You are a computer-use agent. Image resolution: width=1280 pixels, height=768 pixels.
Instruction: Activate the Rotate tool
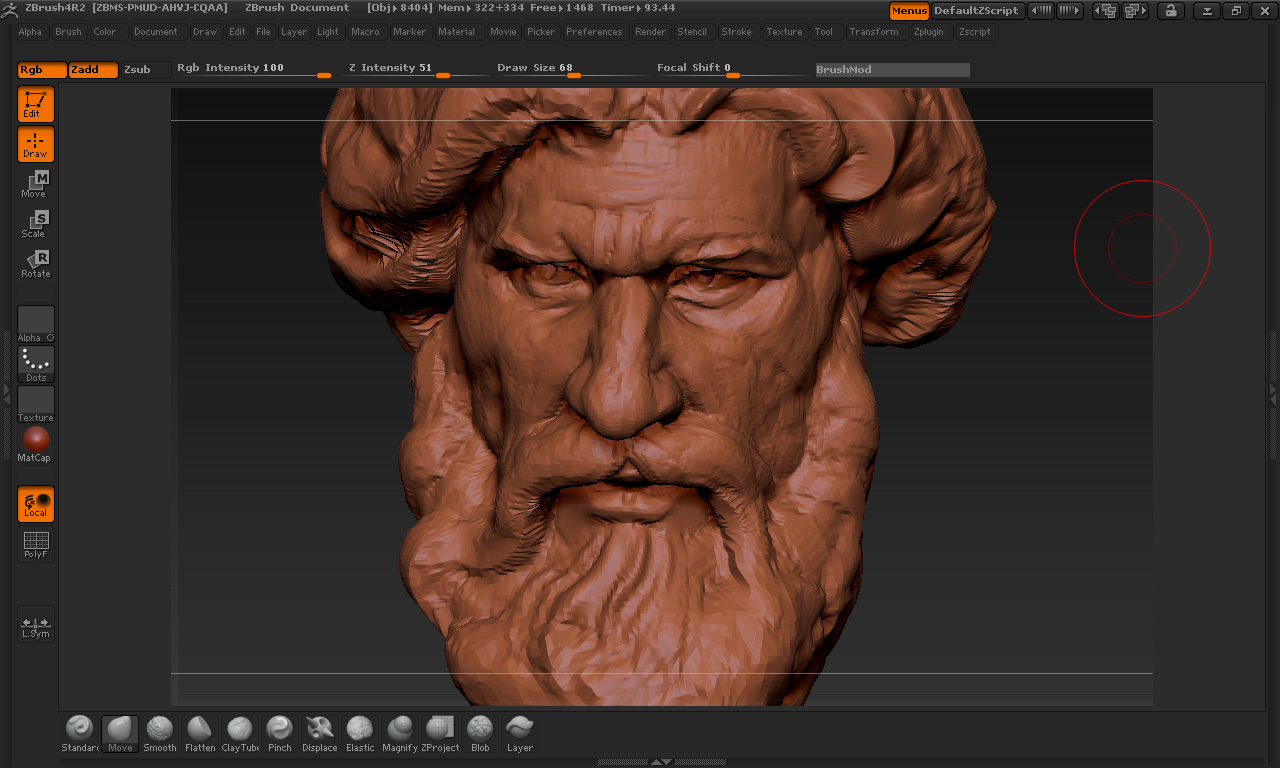(36, 264)
